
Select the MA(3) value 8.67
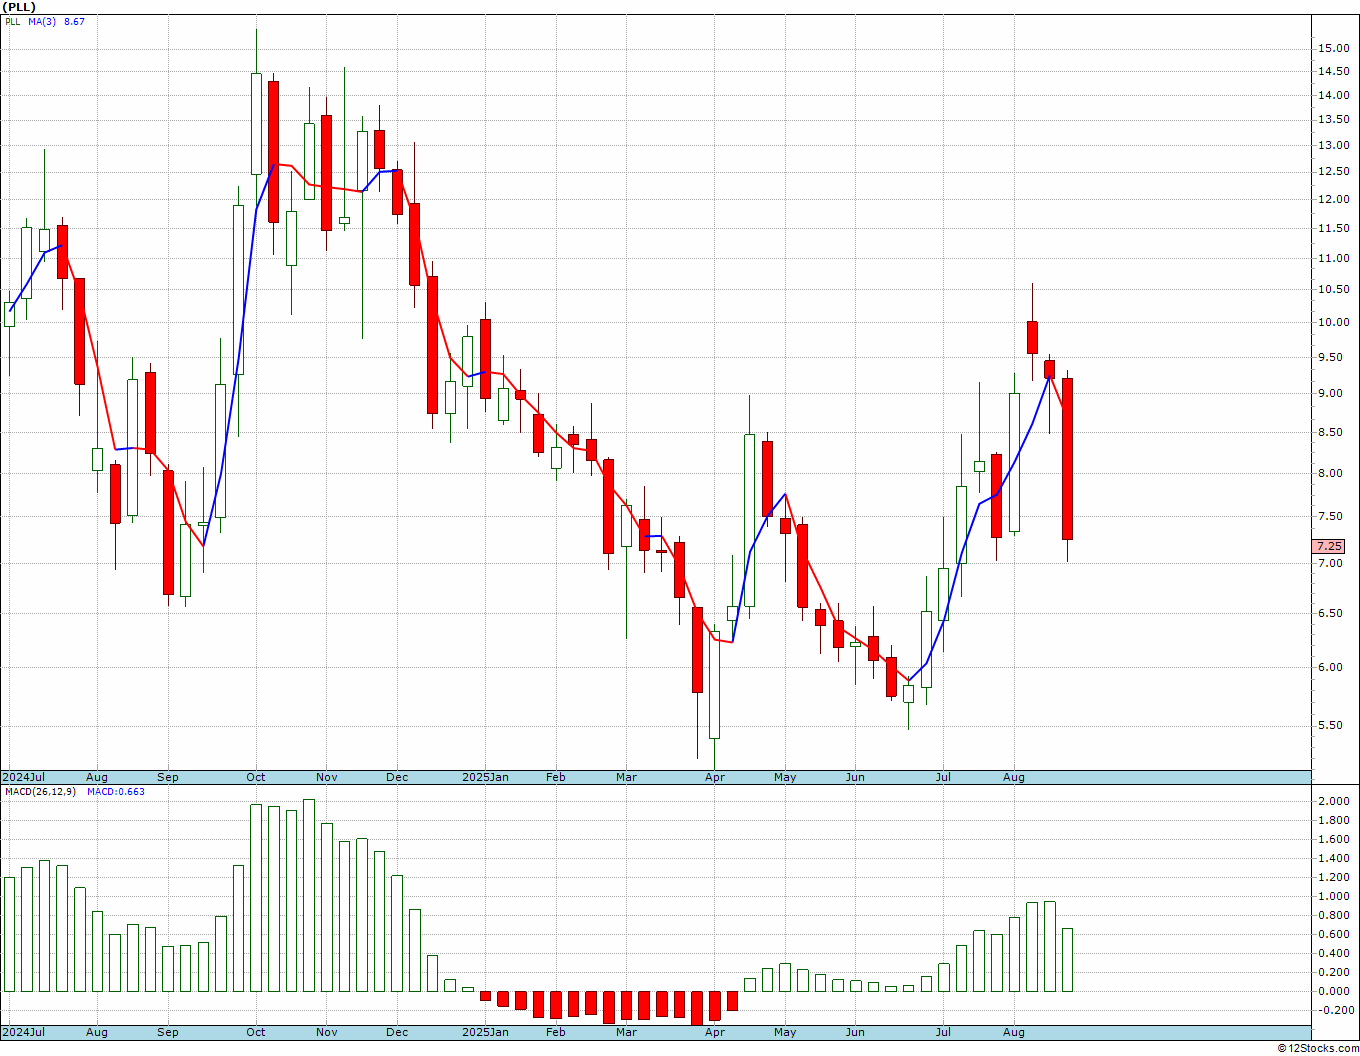click(x=74, y=21)
